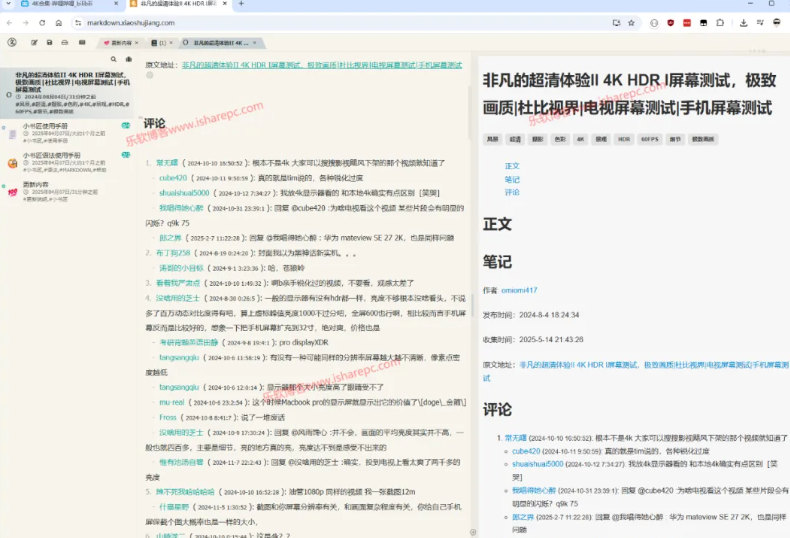
Task: Open commenter cube420 link in preview pane
Action: 526,451
